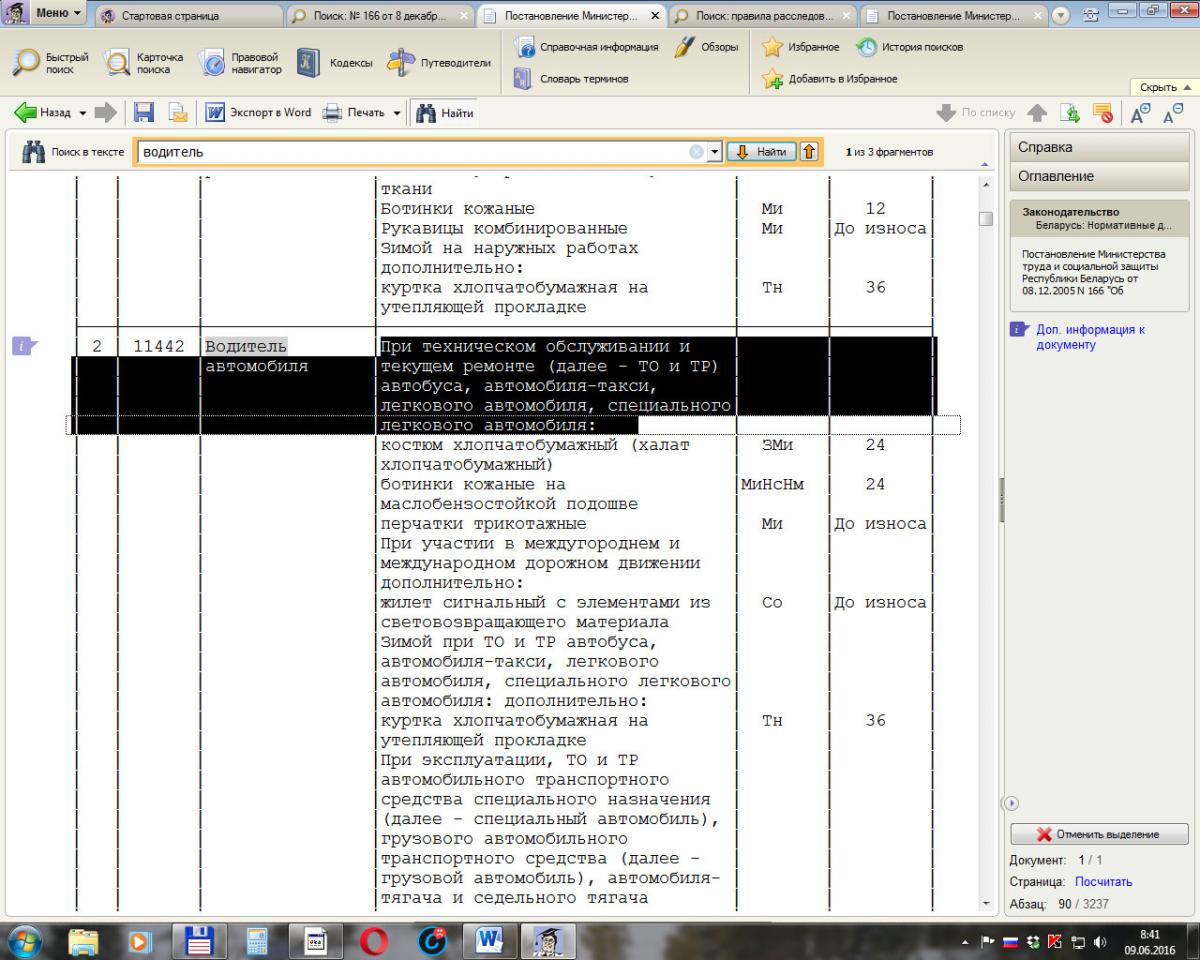The height and width of the screenshot is (960, 1200).
Task: Find previous match with orange up arrow
Action: pos(809,152)
